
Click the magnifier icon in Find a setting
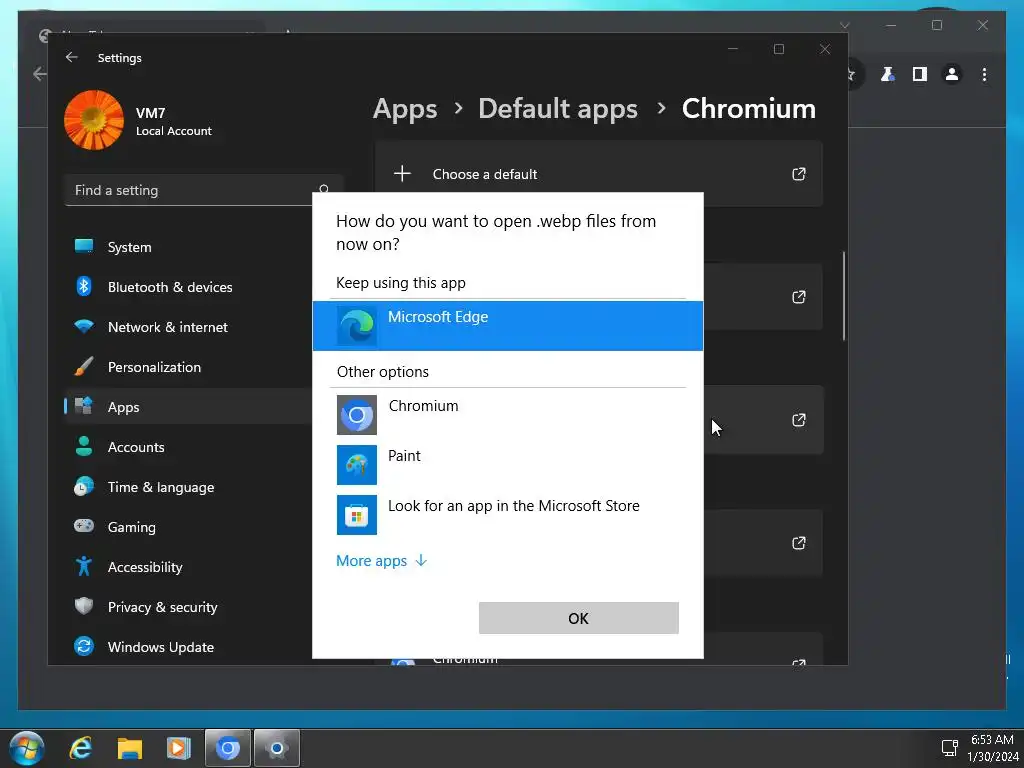tap(324, 189)
